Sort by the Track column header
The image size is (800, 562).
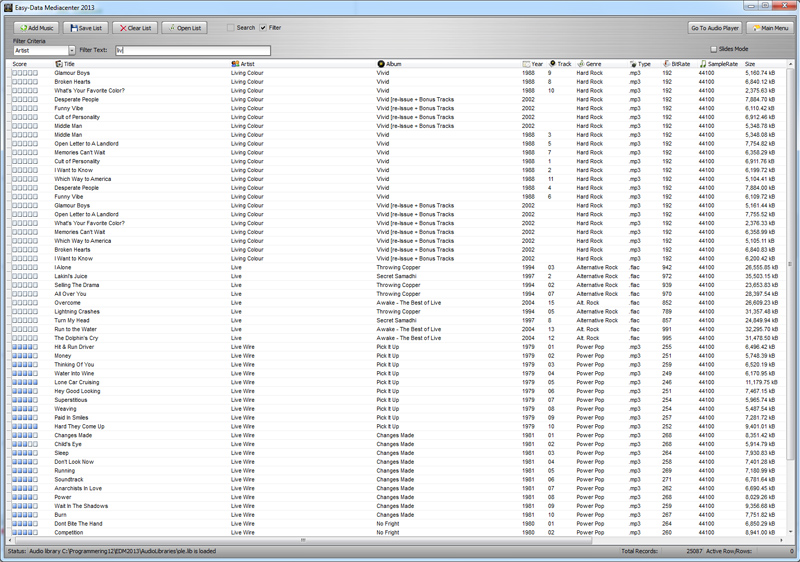coord(564,64)
